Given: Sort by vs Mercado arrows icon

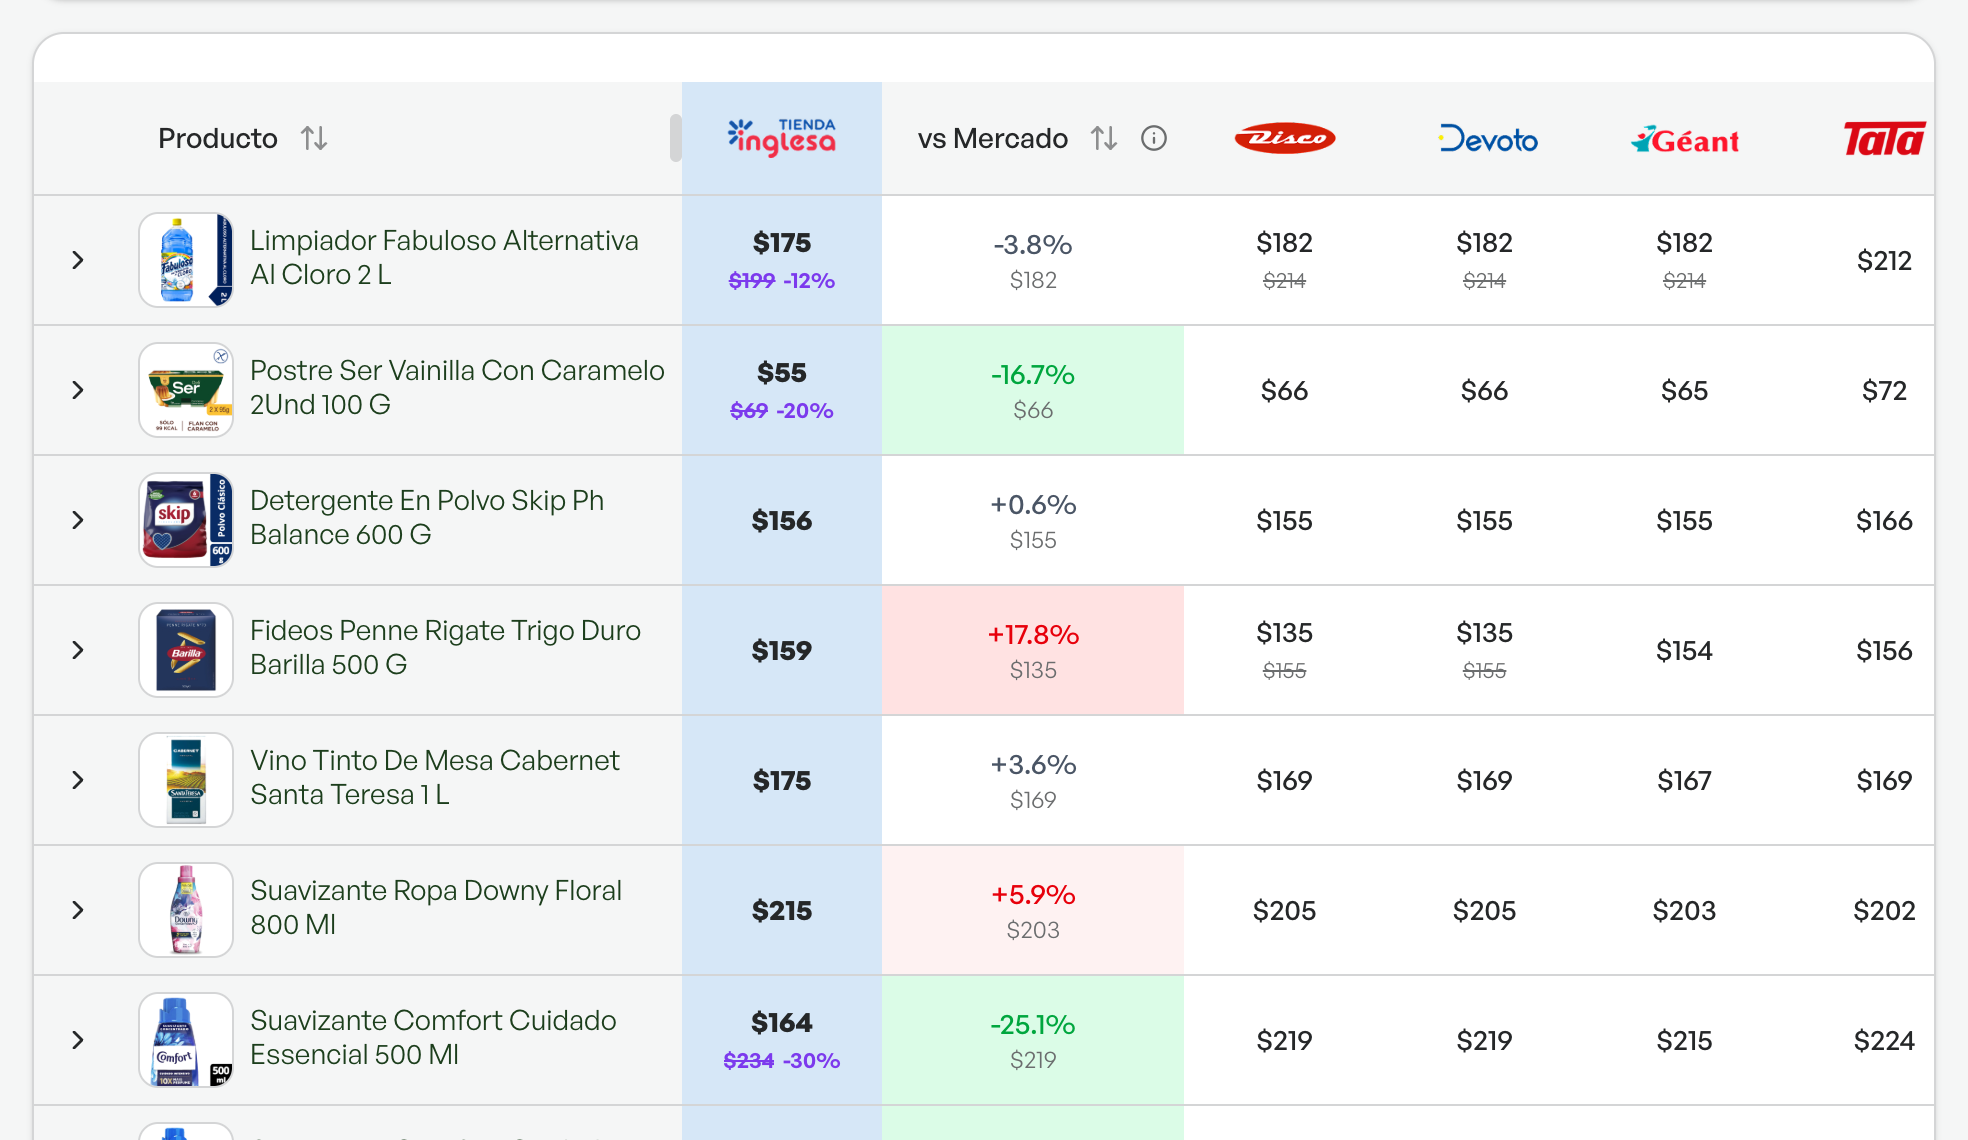Looking at the screenshot, I should pyautogui.click(x=1104, y=138).
